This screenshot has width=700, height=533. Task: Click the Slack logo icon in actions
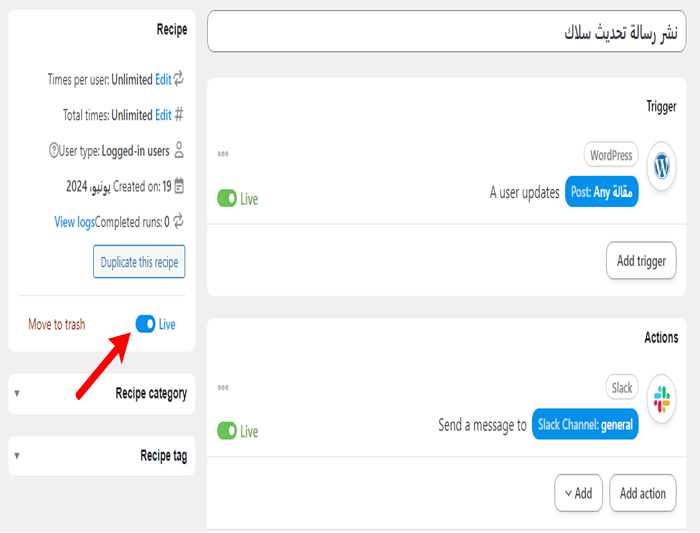click(661, 399)
